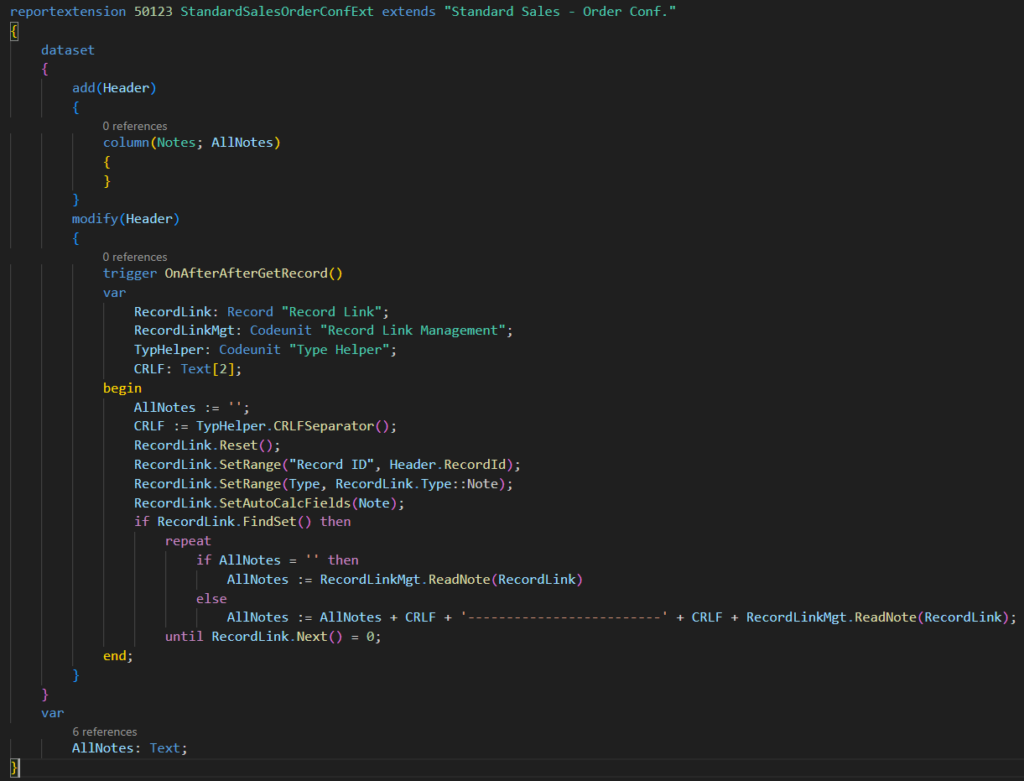Viewport: 1024px width, 781px height.
Task: Click the object ID 50123
Action: (152, 10)
